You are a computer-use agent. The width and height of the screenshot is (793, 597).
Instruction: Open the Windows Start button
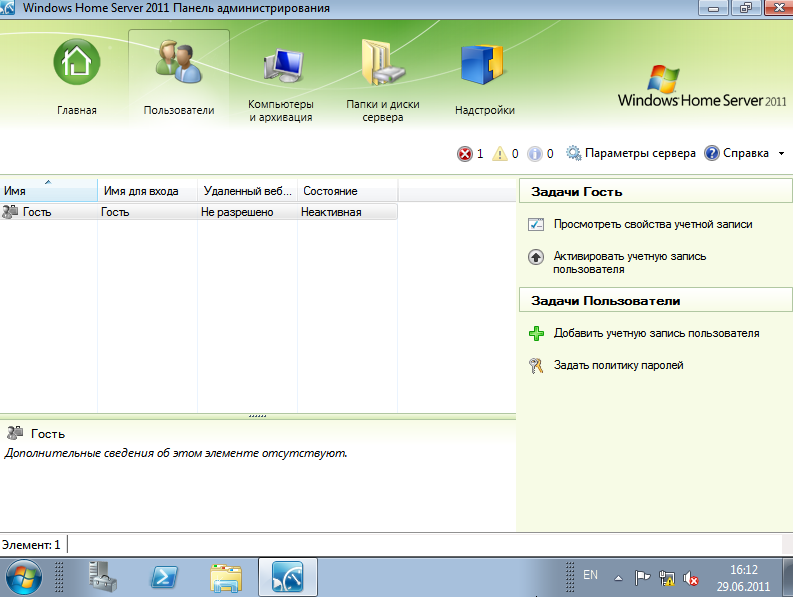click(x=23, y=577)
